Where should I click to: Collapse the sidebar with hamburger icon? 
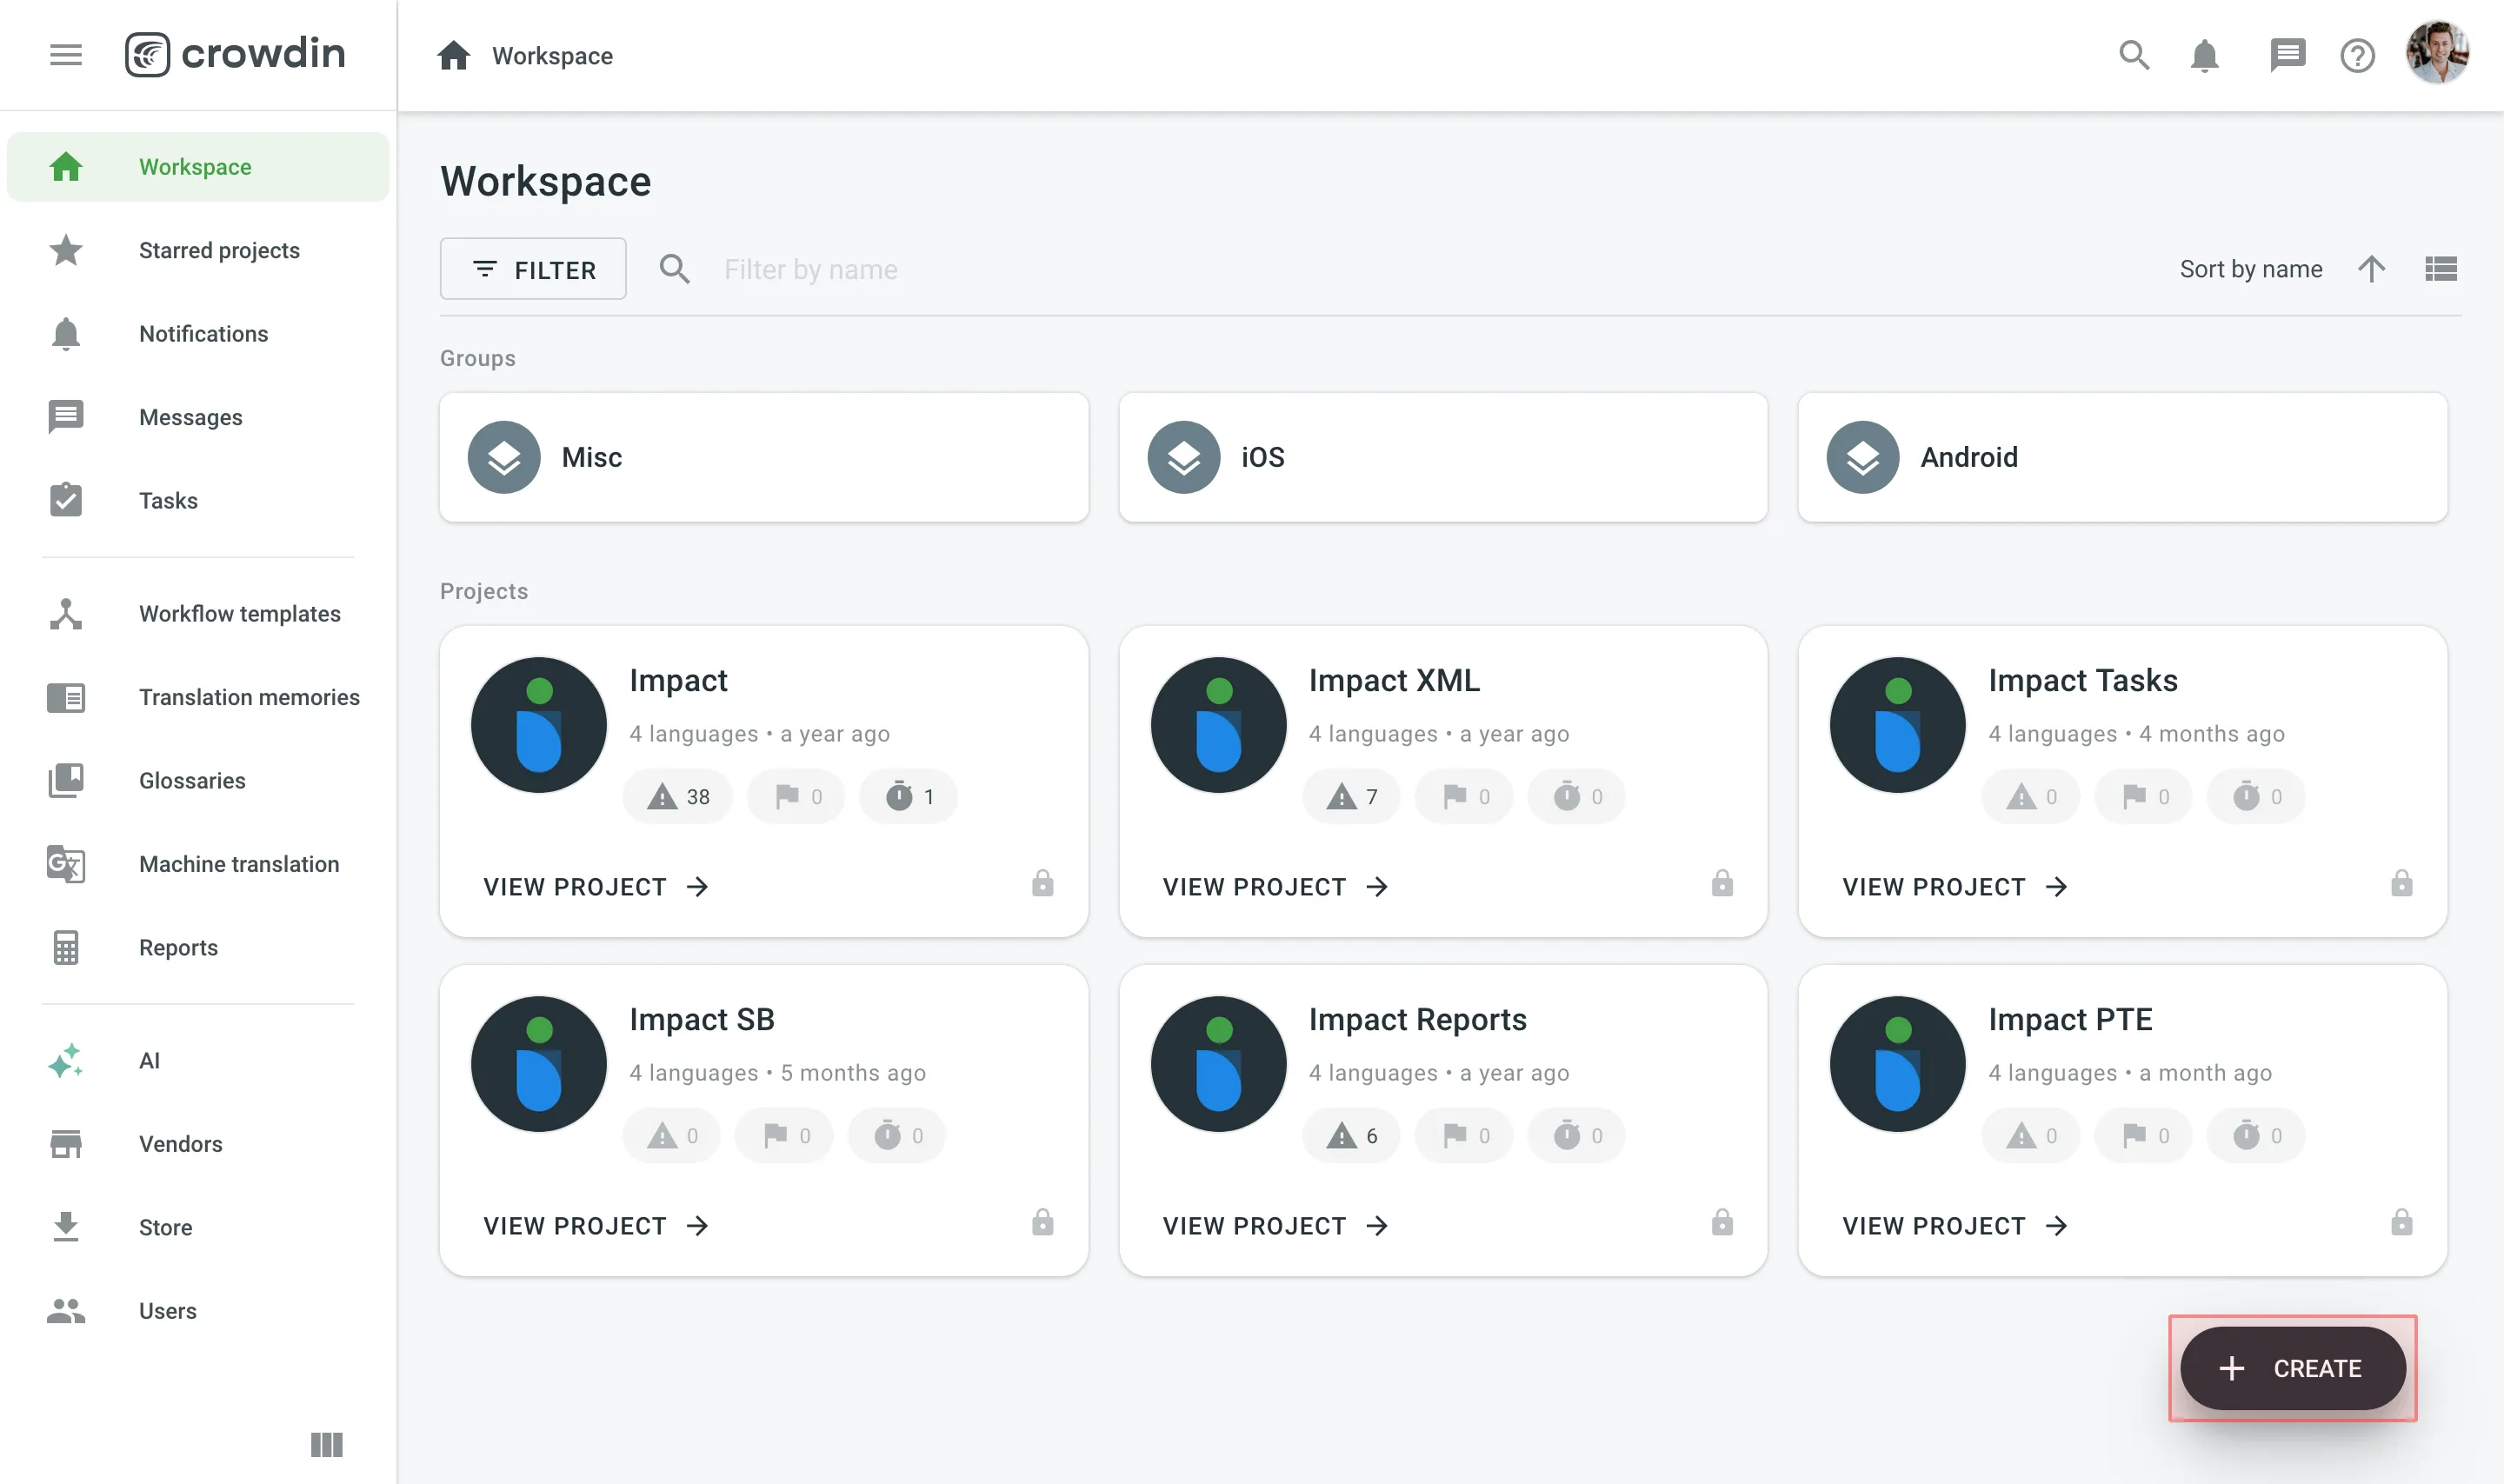66,55
